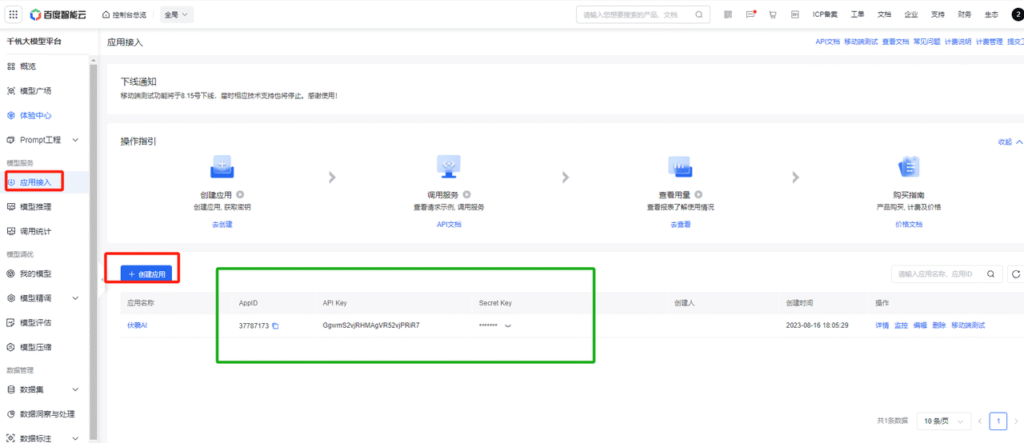Click the black user avatar circle
The height and width of the screenshot is (443, 1024).
coord(1017,14)
